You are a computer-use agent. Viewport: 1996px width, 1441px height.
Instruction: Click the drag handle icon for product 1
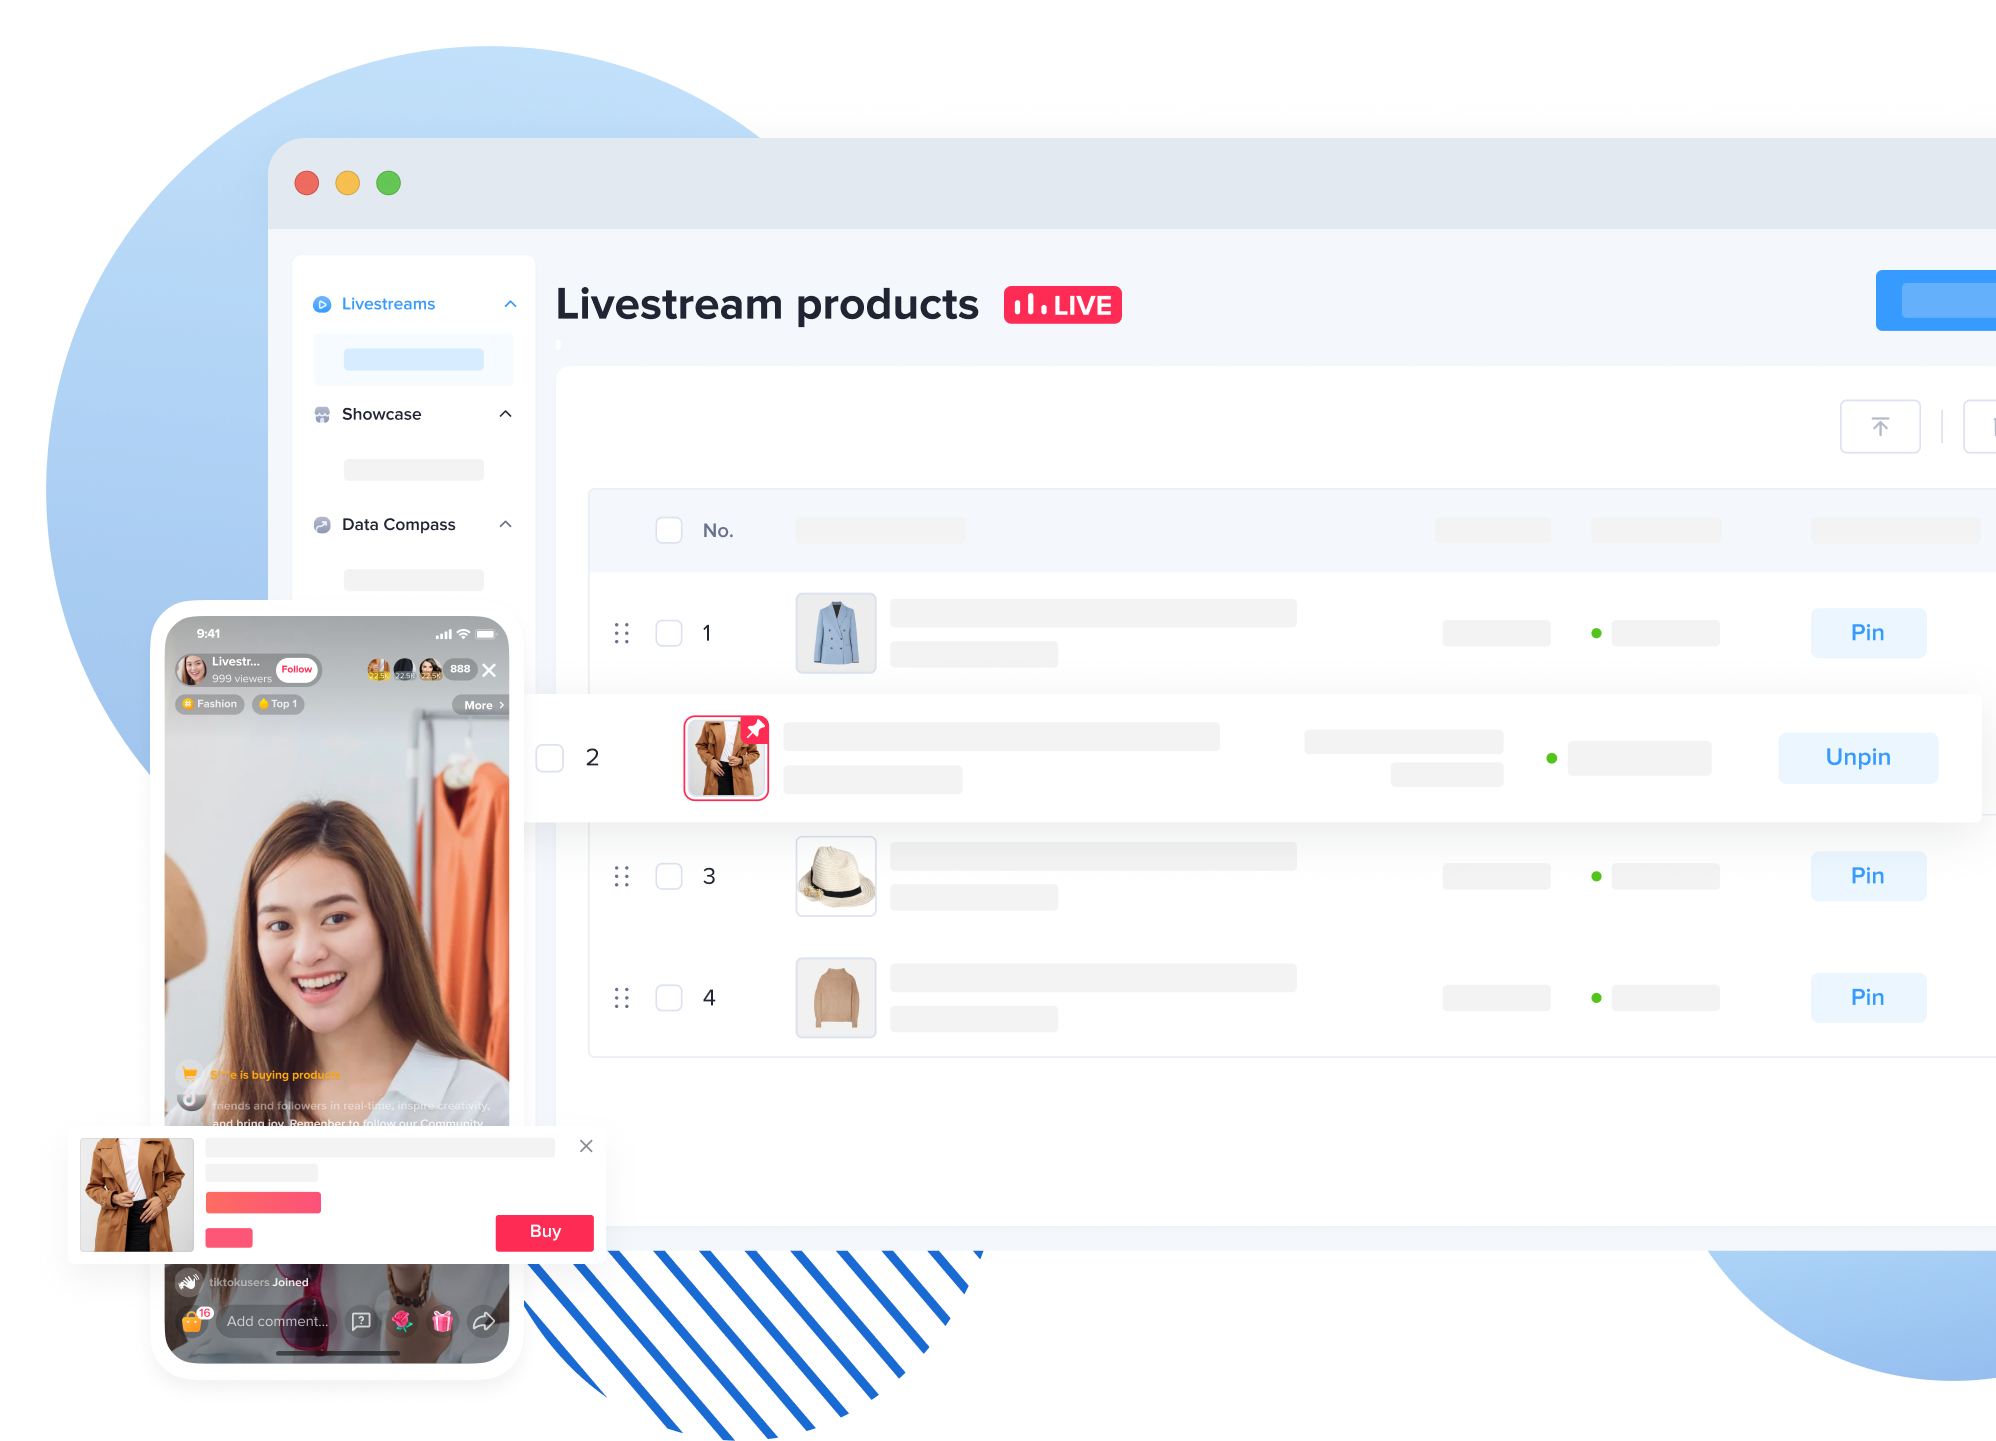click(620, 632)
